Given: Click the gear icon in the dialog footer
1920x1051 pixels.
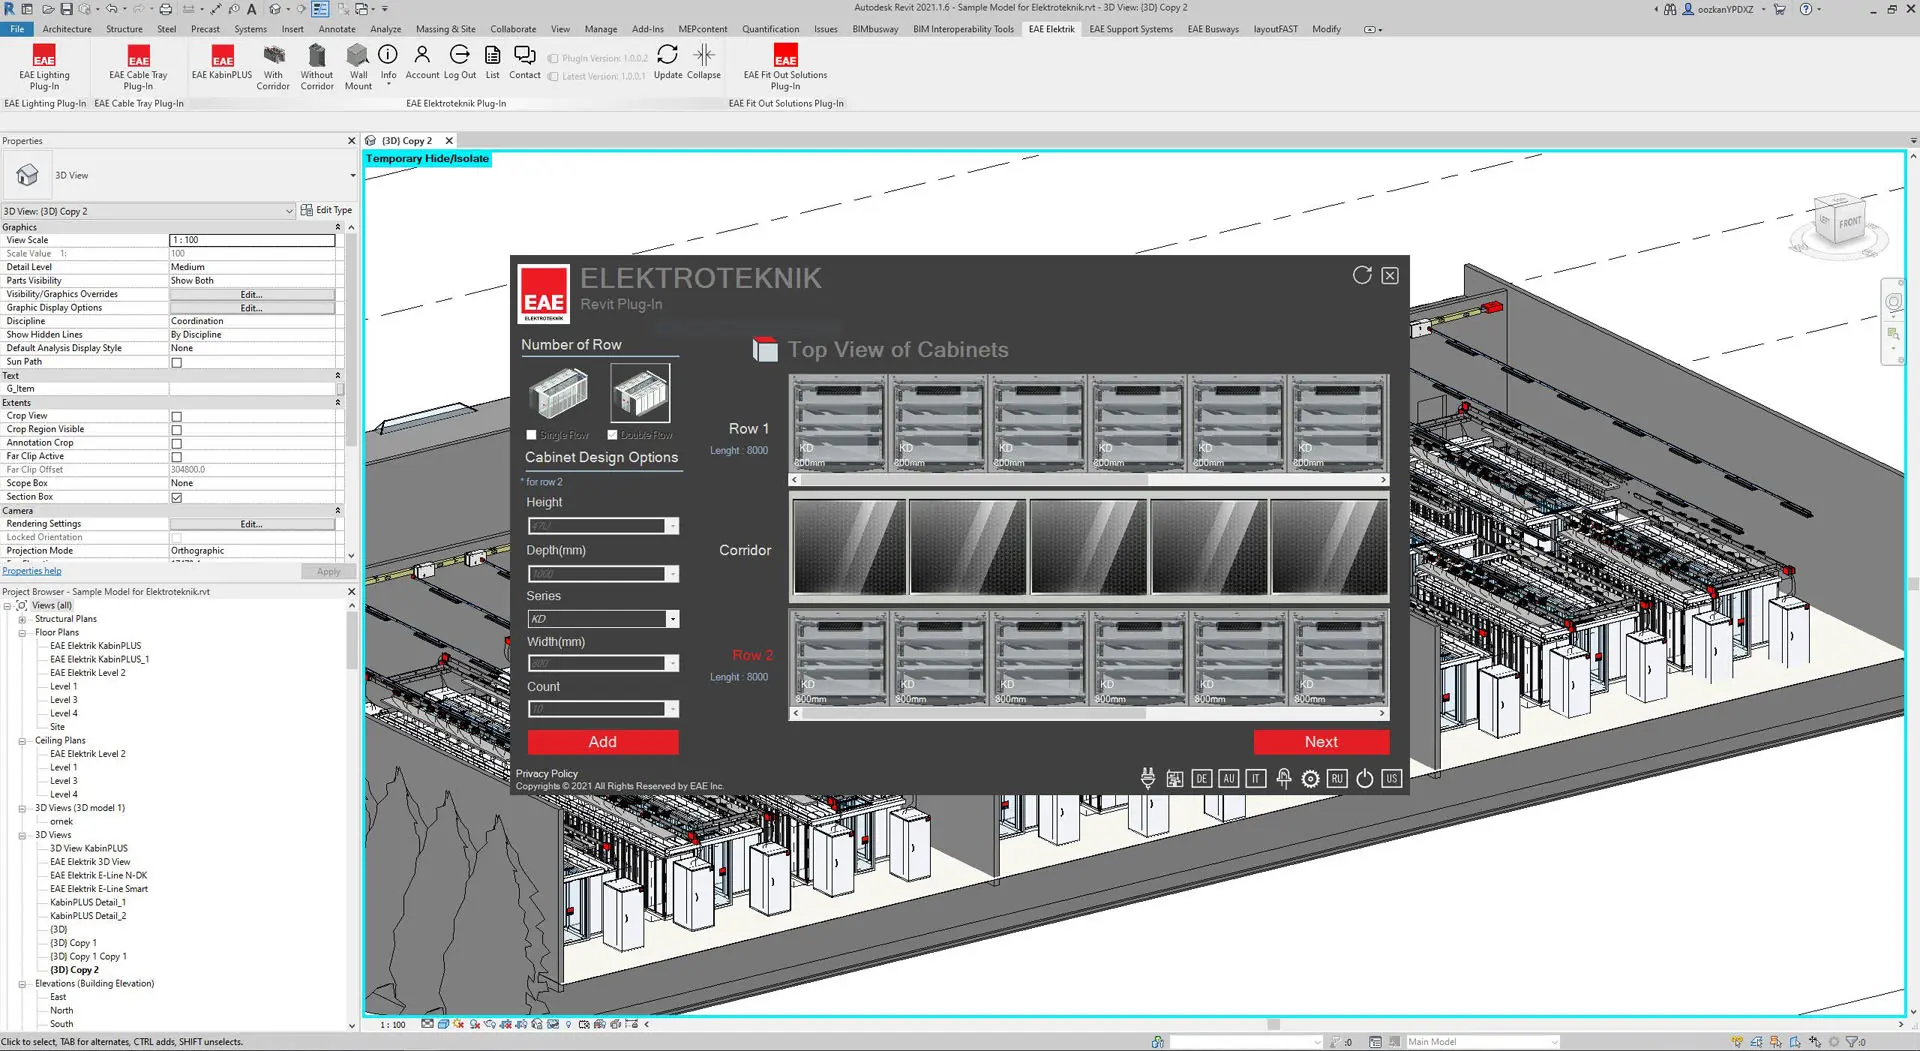Looking at the screenshot, I should pos(1310,778).
